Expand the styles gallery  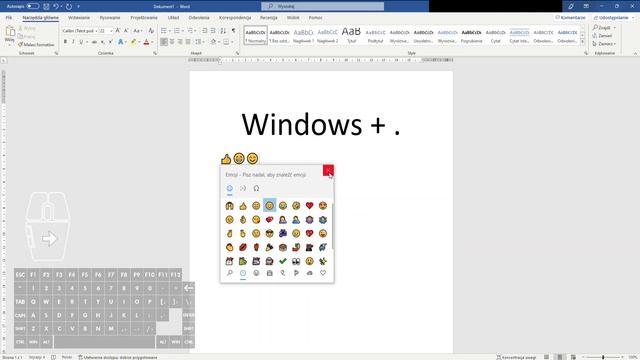pos(582,42)
